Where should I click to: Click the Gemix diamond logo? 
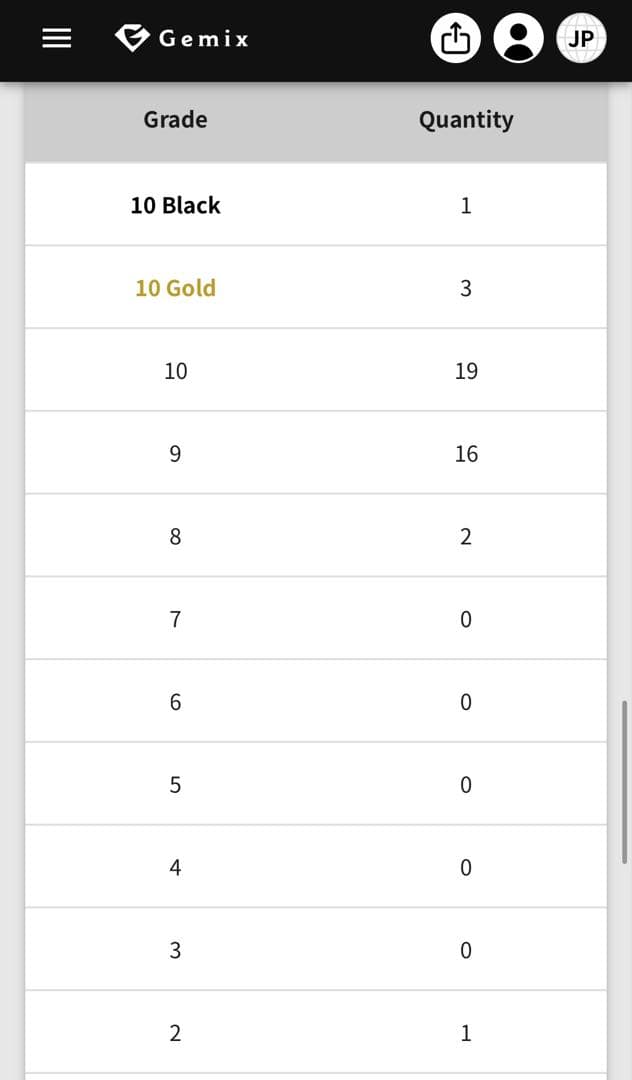point(133,38)
